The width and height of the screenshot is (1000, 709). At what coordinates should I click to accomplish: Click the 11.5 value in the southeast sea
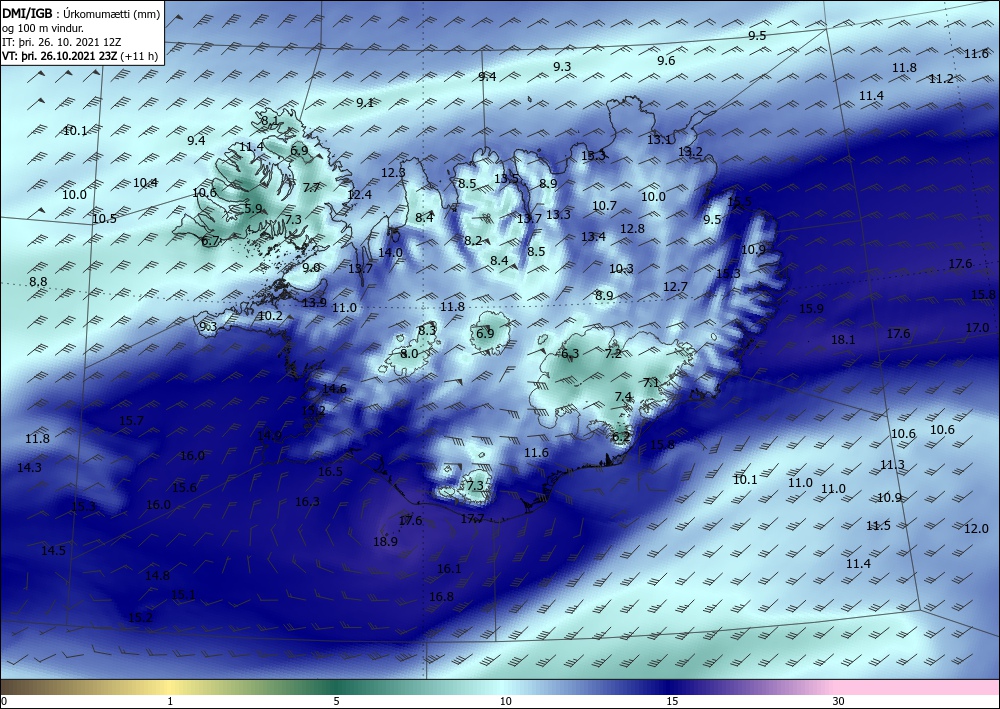click(878, 525)
